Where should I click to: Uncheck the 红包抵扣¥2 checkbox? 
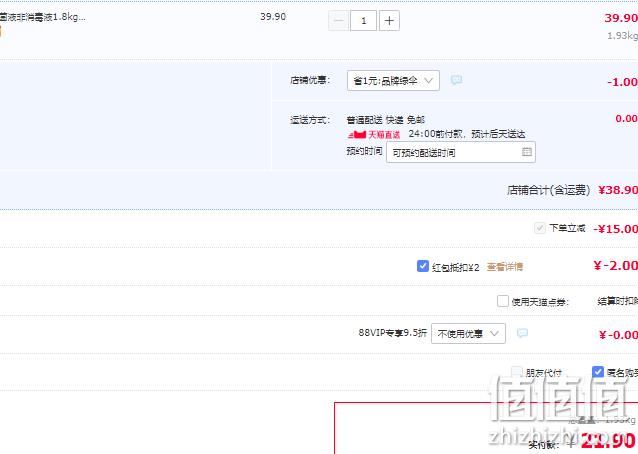423,266
